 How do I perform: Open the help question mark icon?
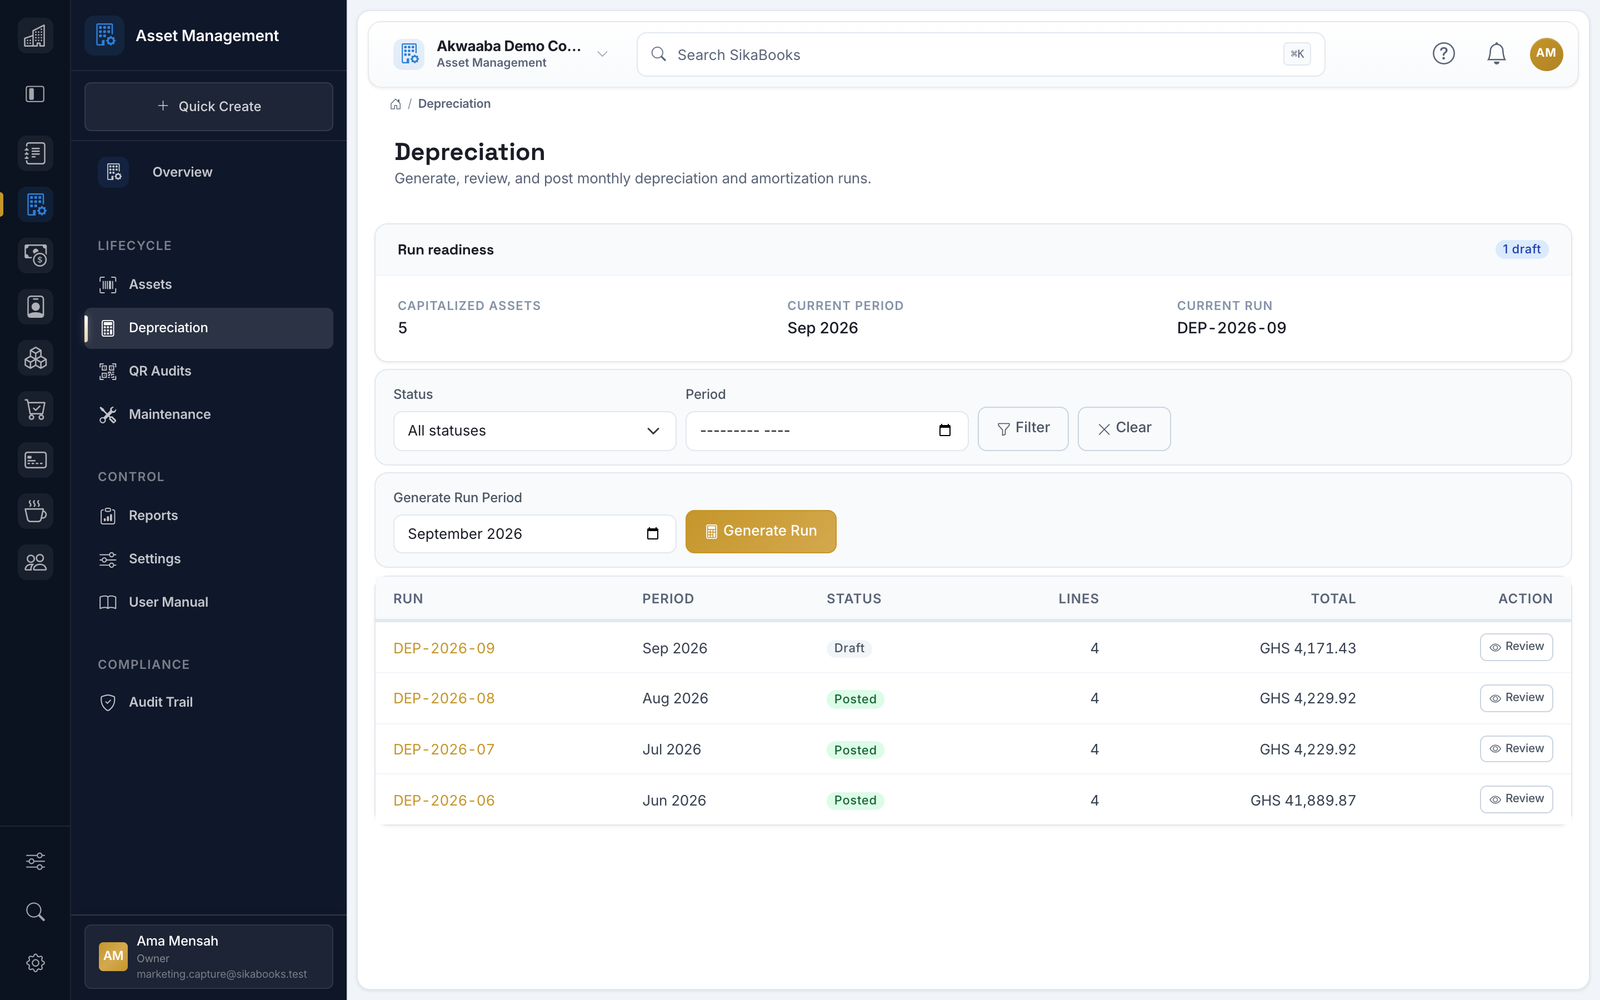point(1443,54)
